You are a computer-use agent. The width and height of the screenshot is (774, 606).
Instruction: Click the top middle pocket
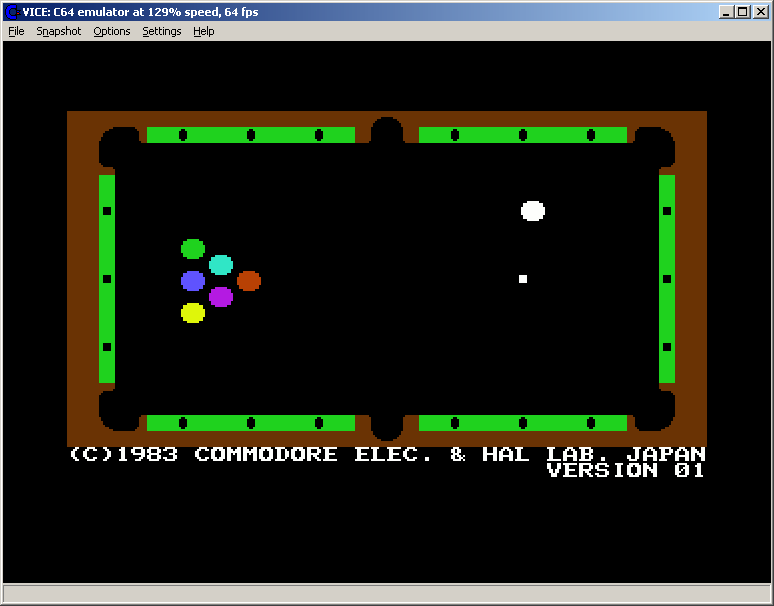click(x=387, y=131)
